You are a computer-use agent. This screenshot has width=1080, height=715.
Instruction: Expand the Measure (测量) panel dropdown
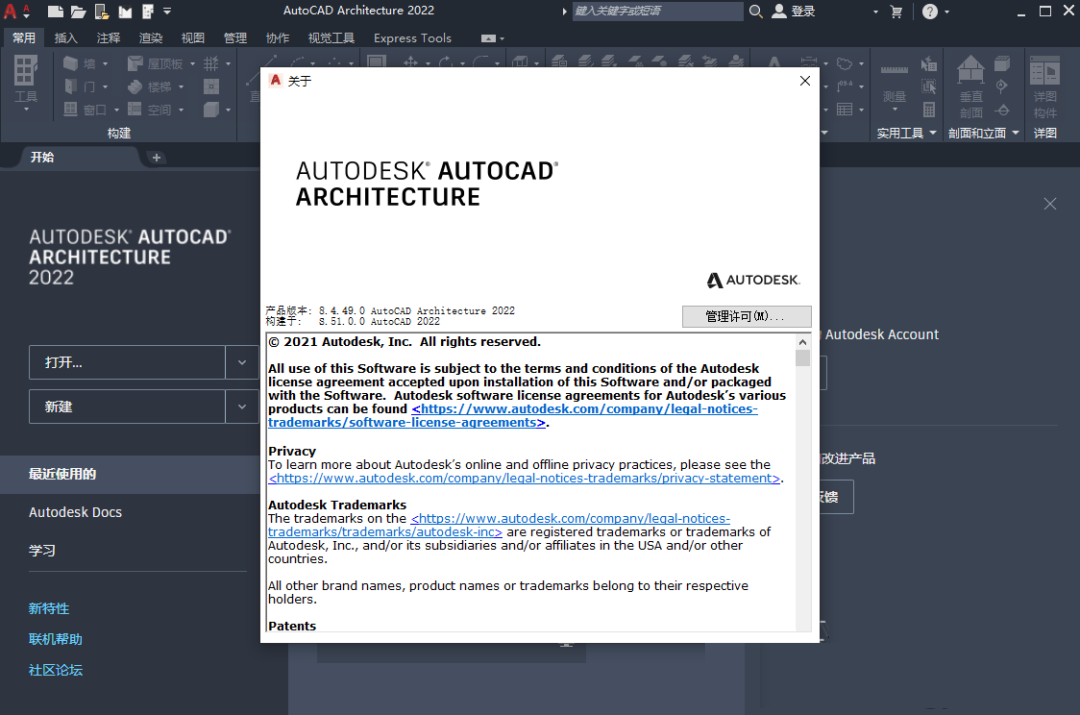coord(895,107)
